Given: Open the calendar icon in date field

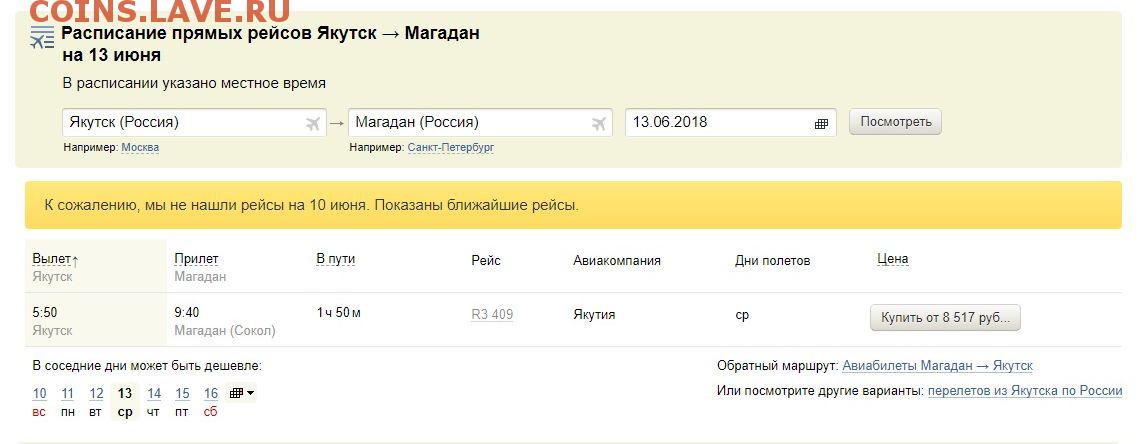Looking at the screenshot, I should tap(821, 123).
